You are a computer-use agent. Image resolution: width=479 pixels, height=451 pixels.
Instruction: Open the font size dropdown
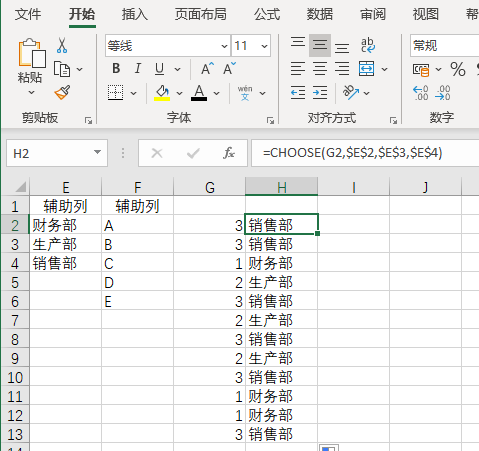pos(264,46)
